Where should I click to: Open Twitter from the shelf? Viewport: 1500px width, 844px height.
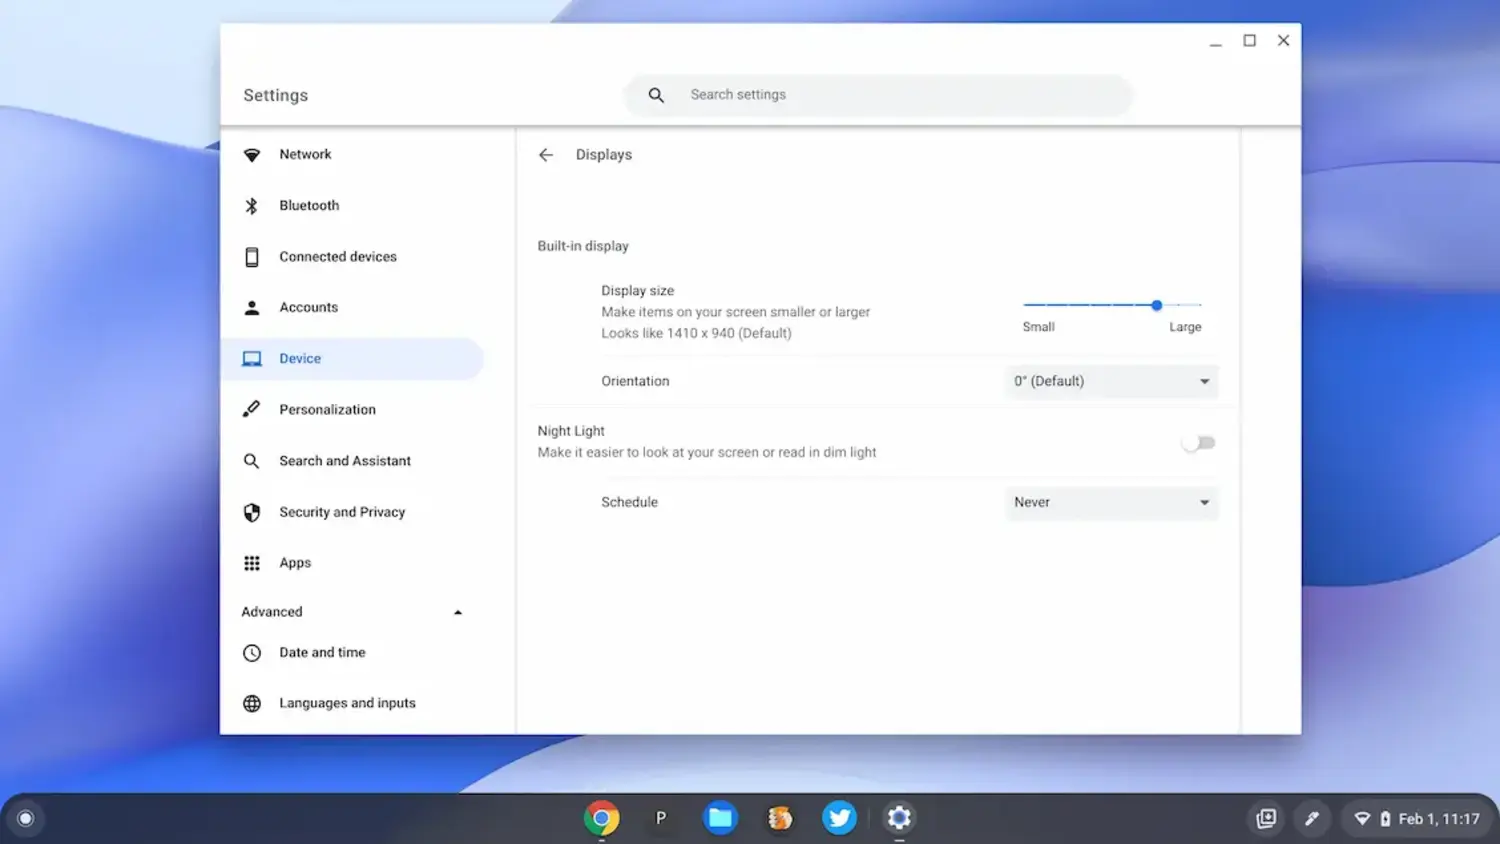click(839, 818)
